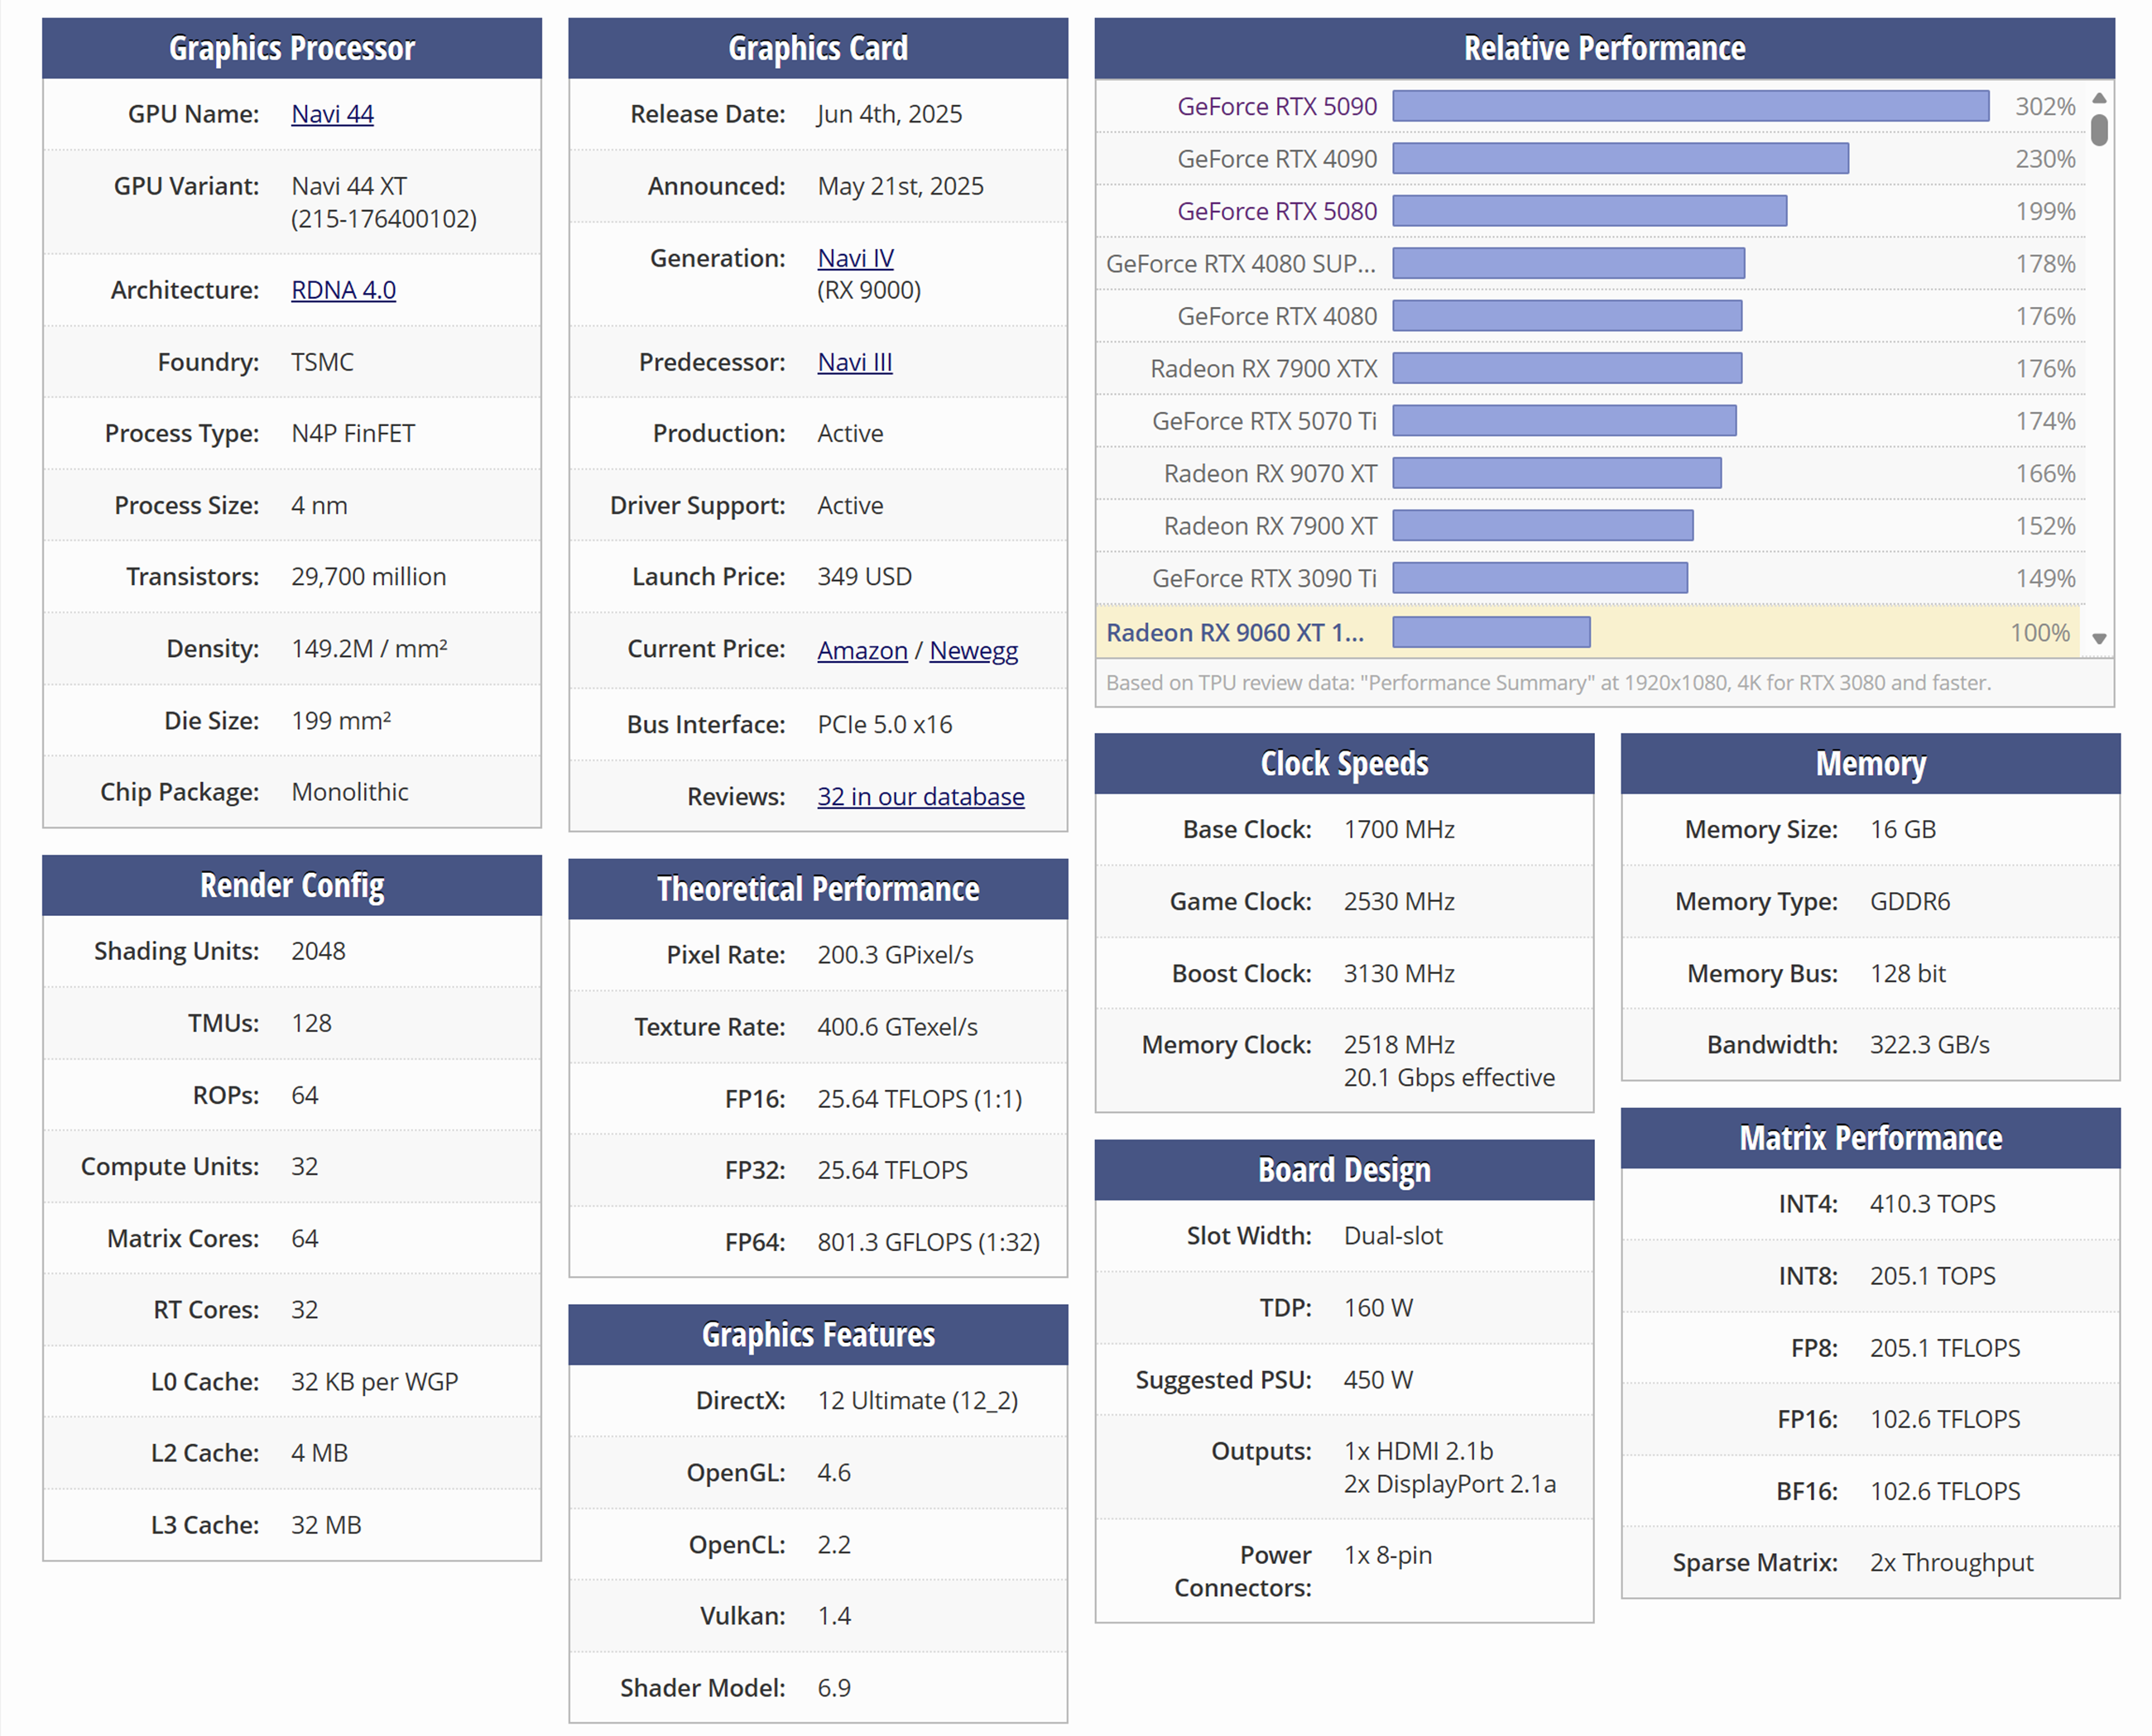The image size is (2152, 1736).
Task: Click the Memory Type value GDDR6
Action: point(1910,902)
